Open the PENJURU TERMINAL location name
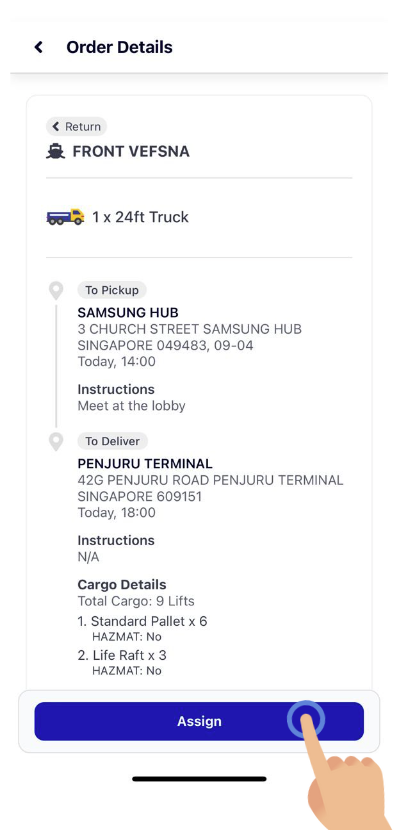Viewport: 397px width, 830px height. tap(145, 464)
